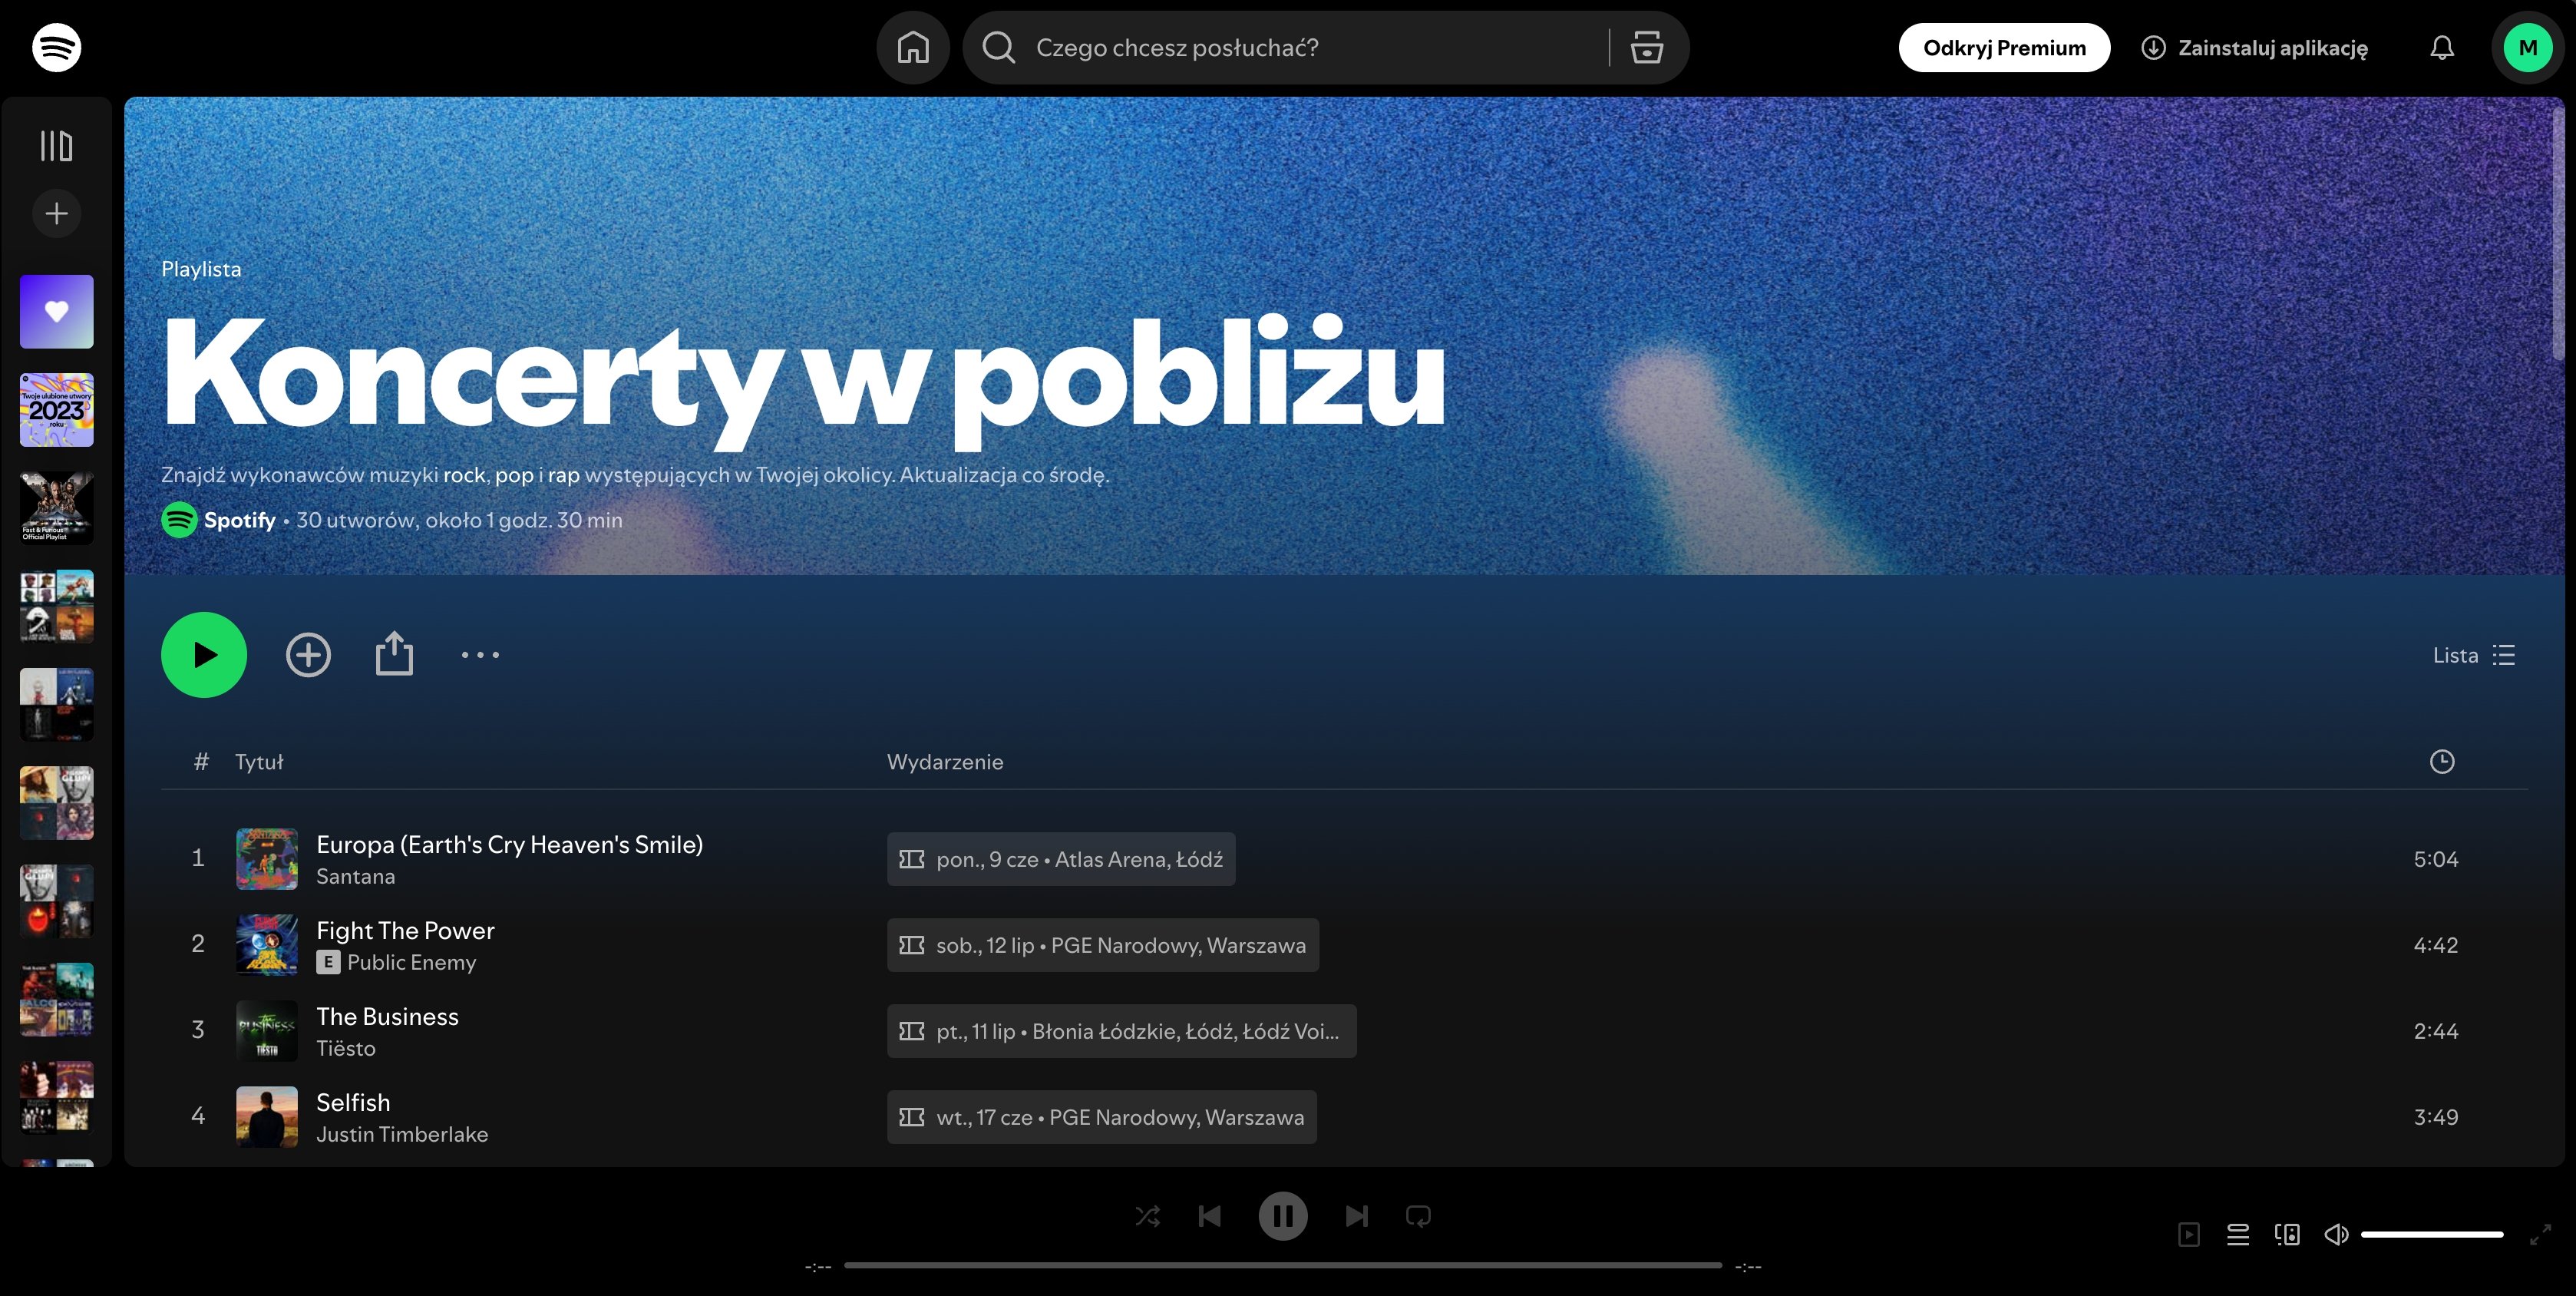Open the Now Playing view icon

pyautogui.click(x=2188, y=1235)
